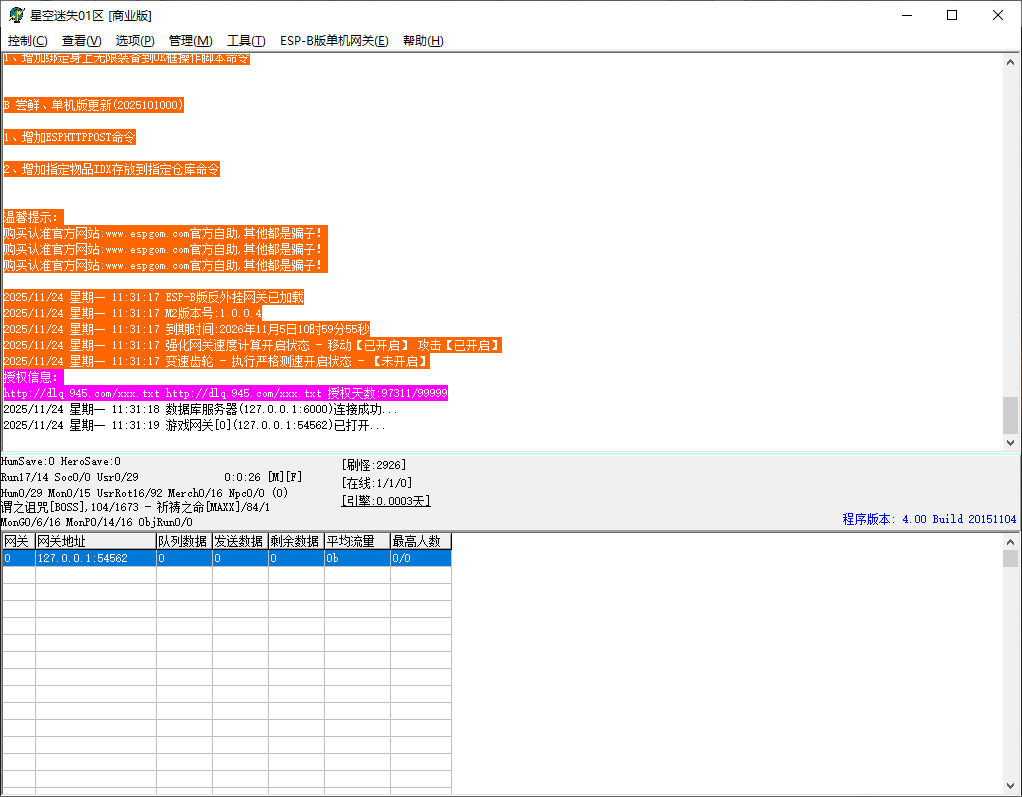Open the 工具(T) menu
The image size is (1022, 797).
point(246,41)
